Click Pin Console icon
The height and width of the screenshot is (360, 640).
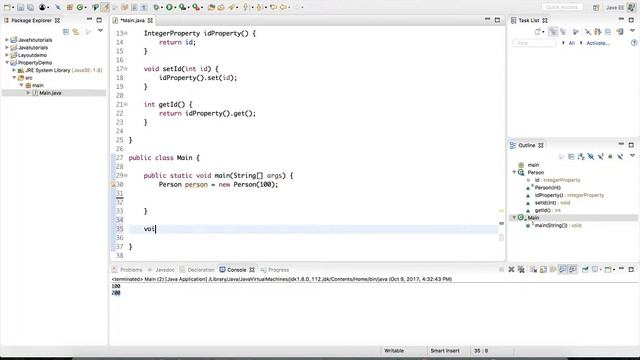click(x=585, y=269)
